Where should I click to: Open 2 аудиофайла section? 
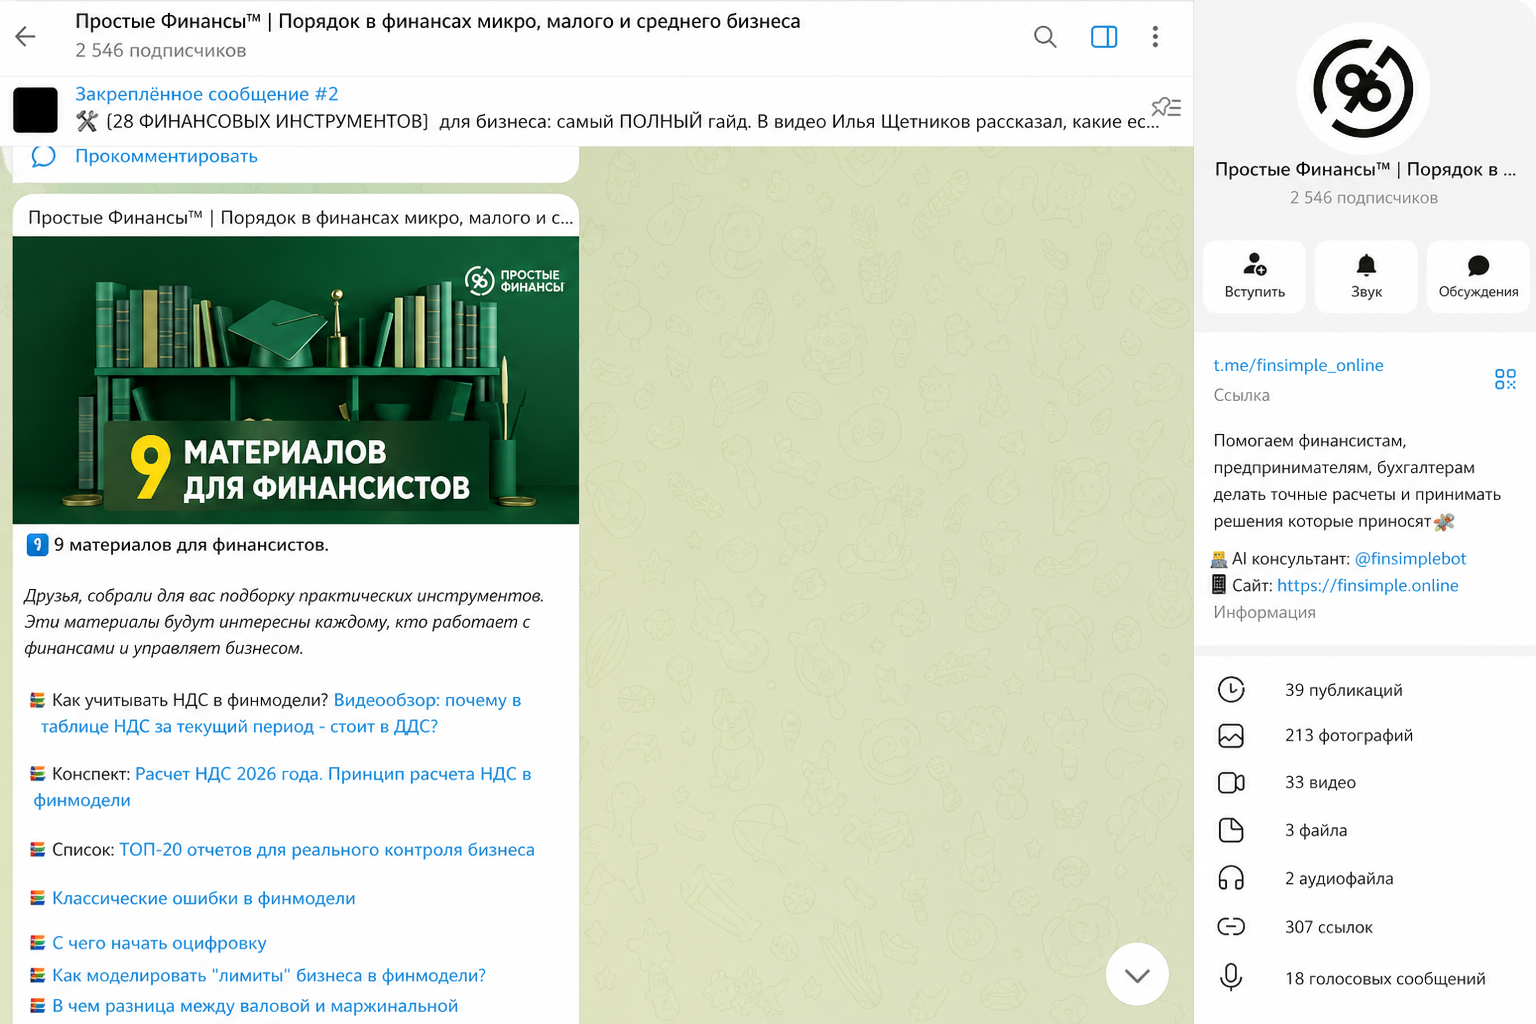[x=1365, y=879]
